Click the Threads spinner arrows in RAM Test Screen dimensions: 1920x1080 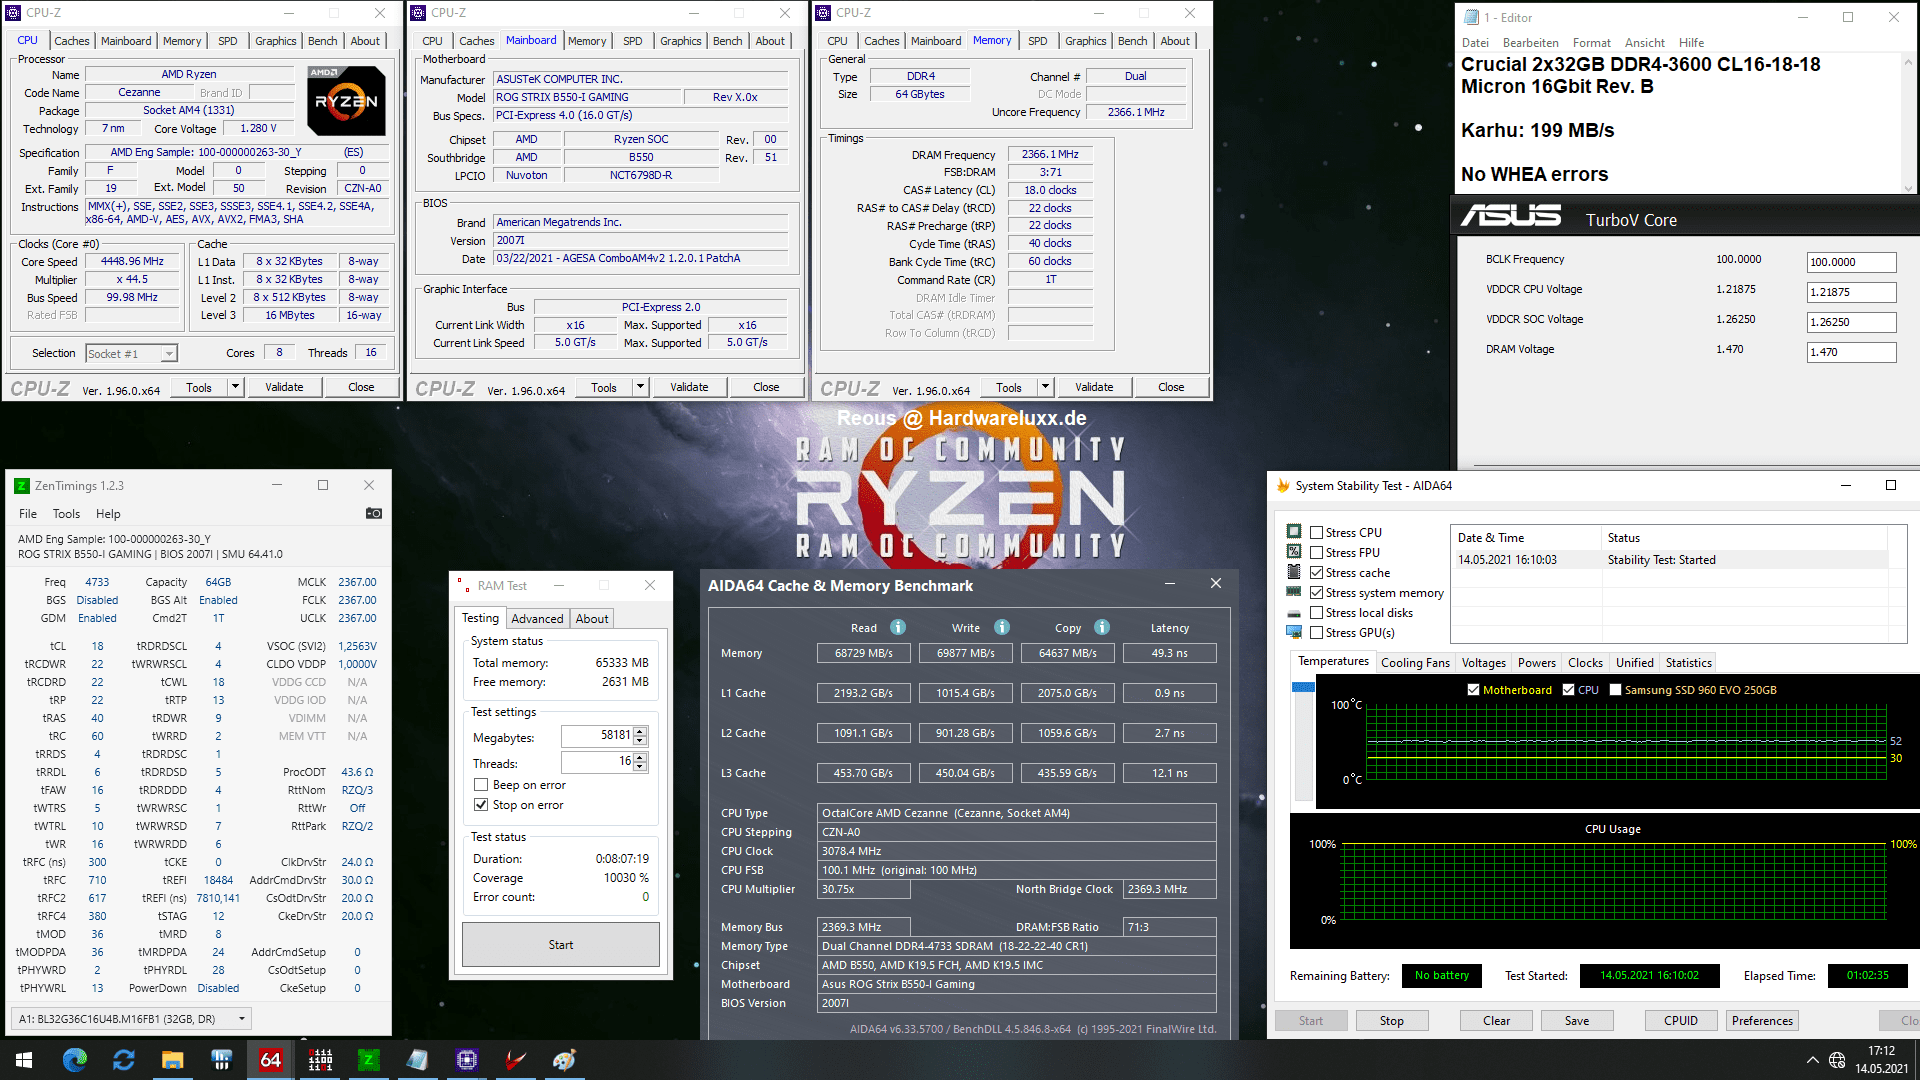pos(640,762)
